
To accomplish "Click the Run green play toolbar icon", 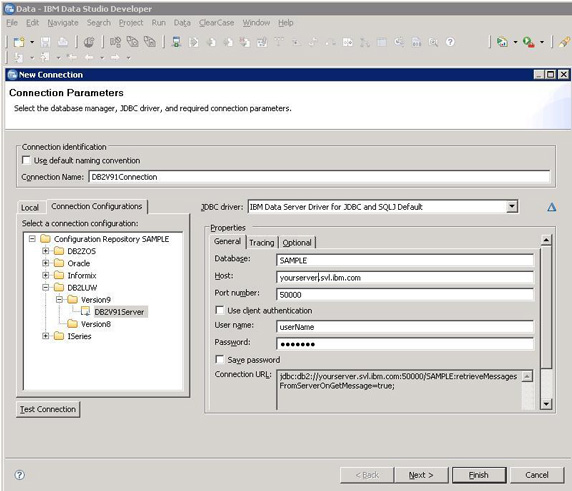I will (528, 42).
